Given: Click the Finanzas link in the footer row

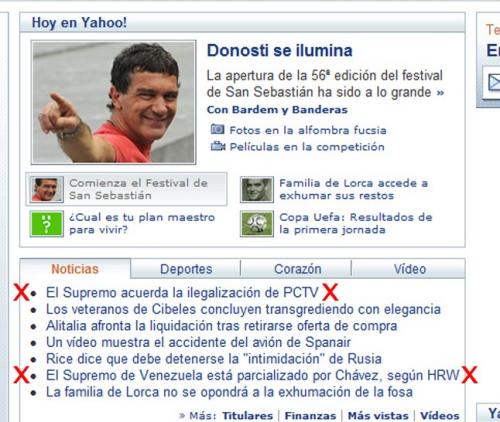Looking at the screenshot, I should (x=310, y=416).
